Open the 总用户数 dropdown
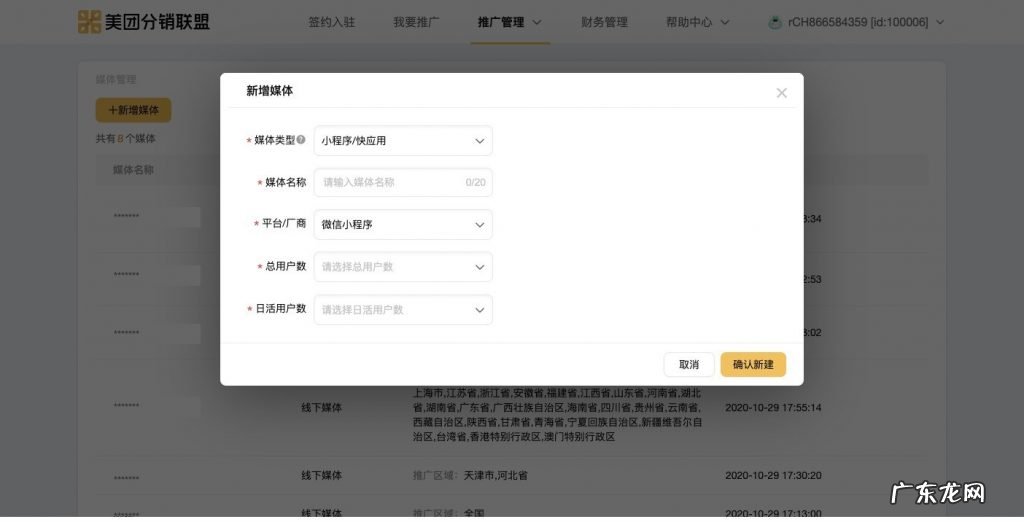The height and width of the screenshot is (522, 1024). [x=403, y=267]
